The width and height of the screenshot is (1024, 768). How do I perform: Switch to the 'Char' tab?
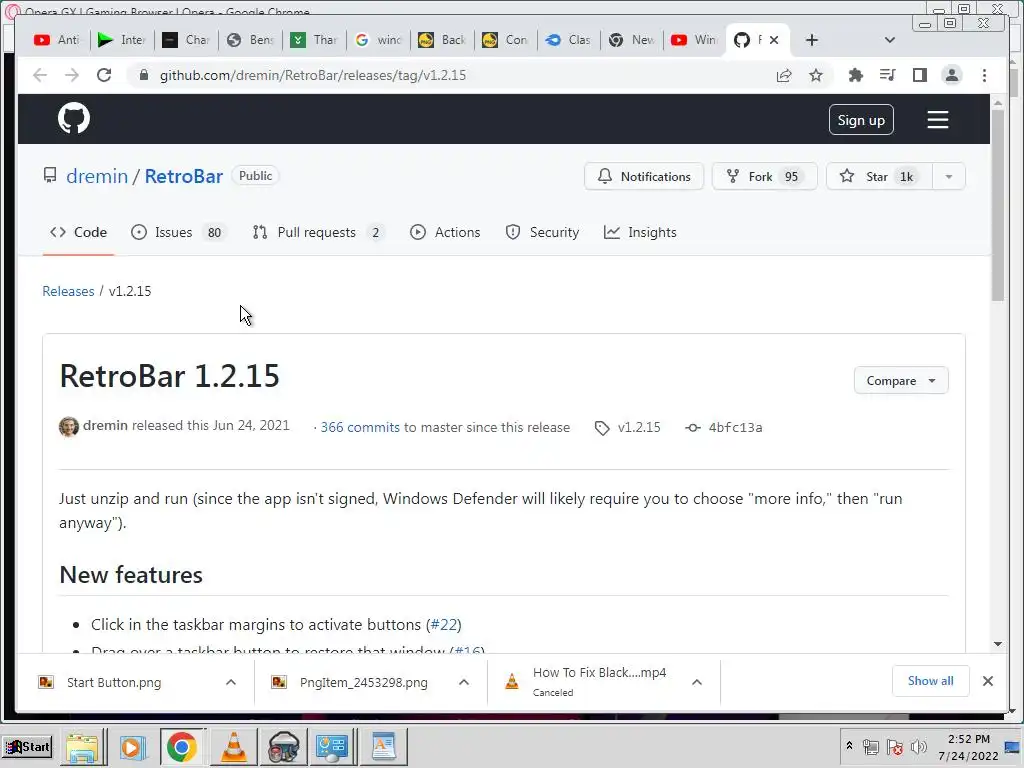(185, 40)
